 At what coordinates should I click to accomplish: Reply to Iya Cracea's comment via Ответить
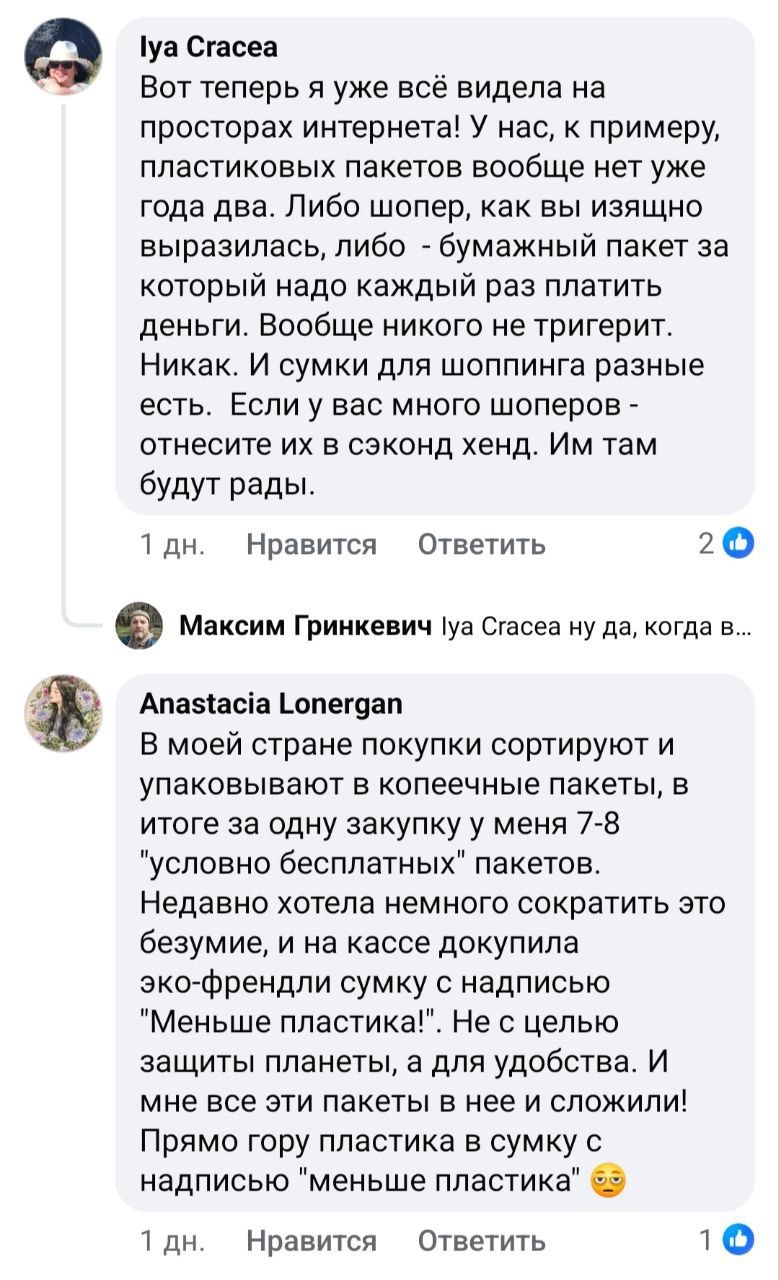point(481,544)
